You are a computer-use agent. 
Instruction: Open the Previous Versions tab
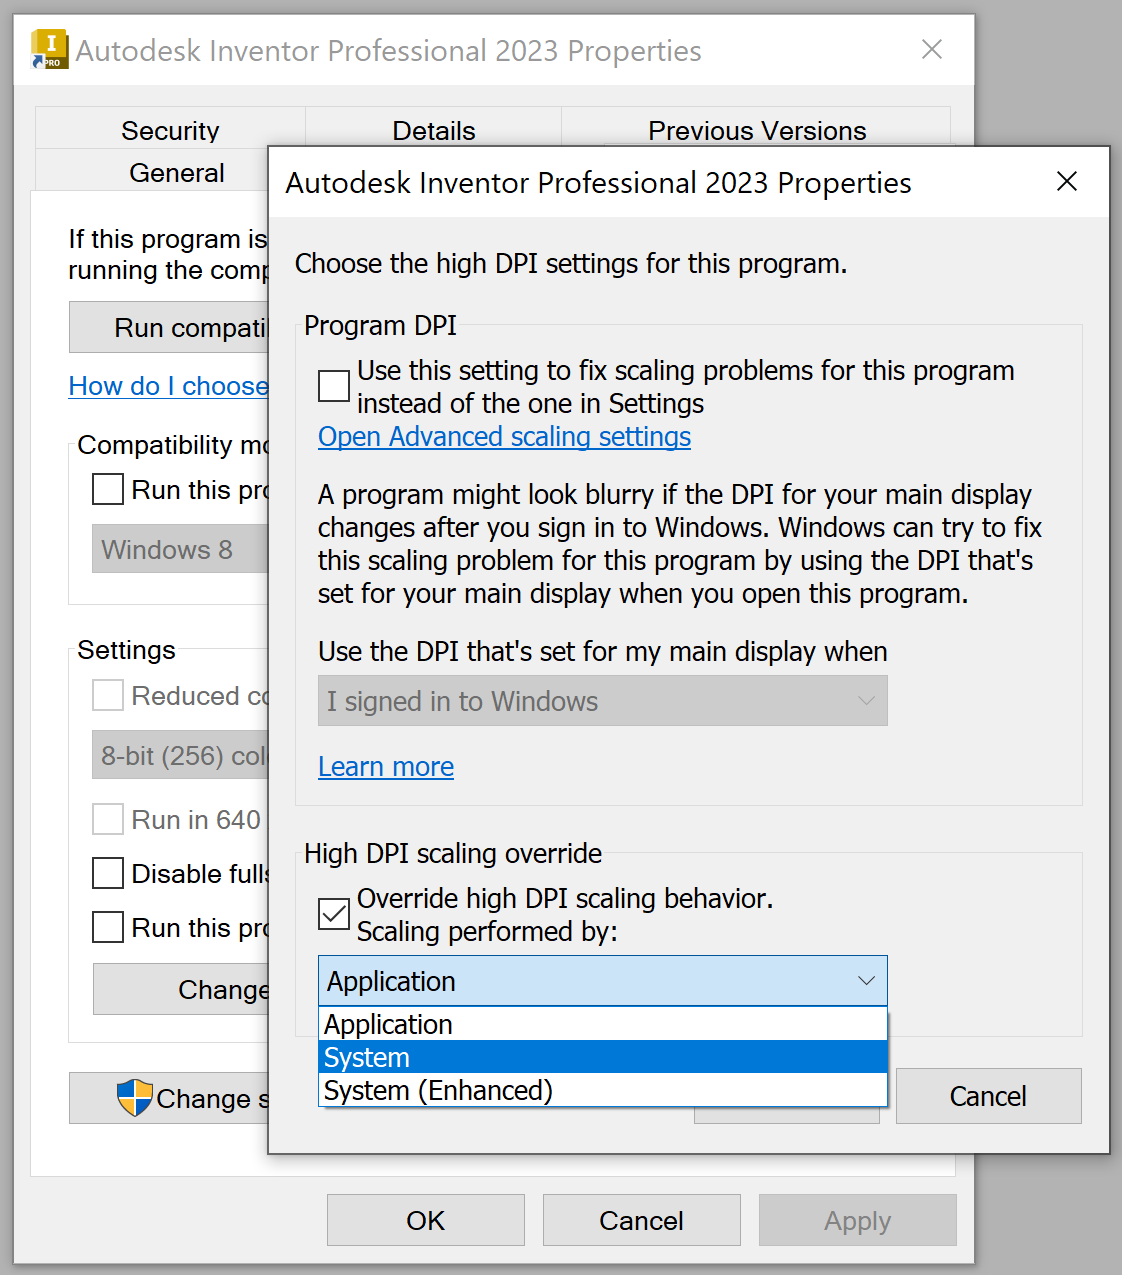(757, 130)
